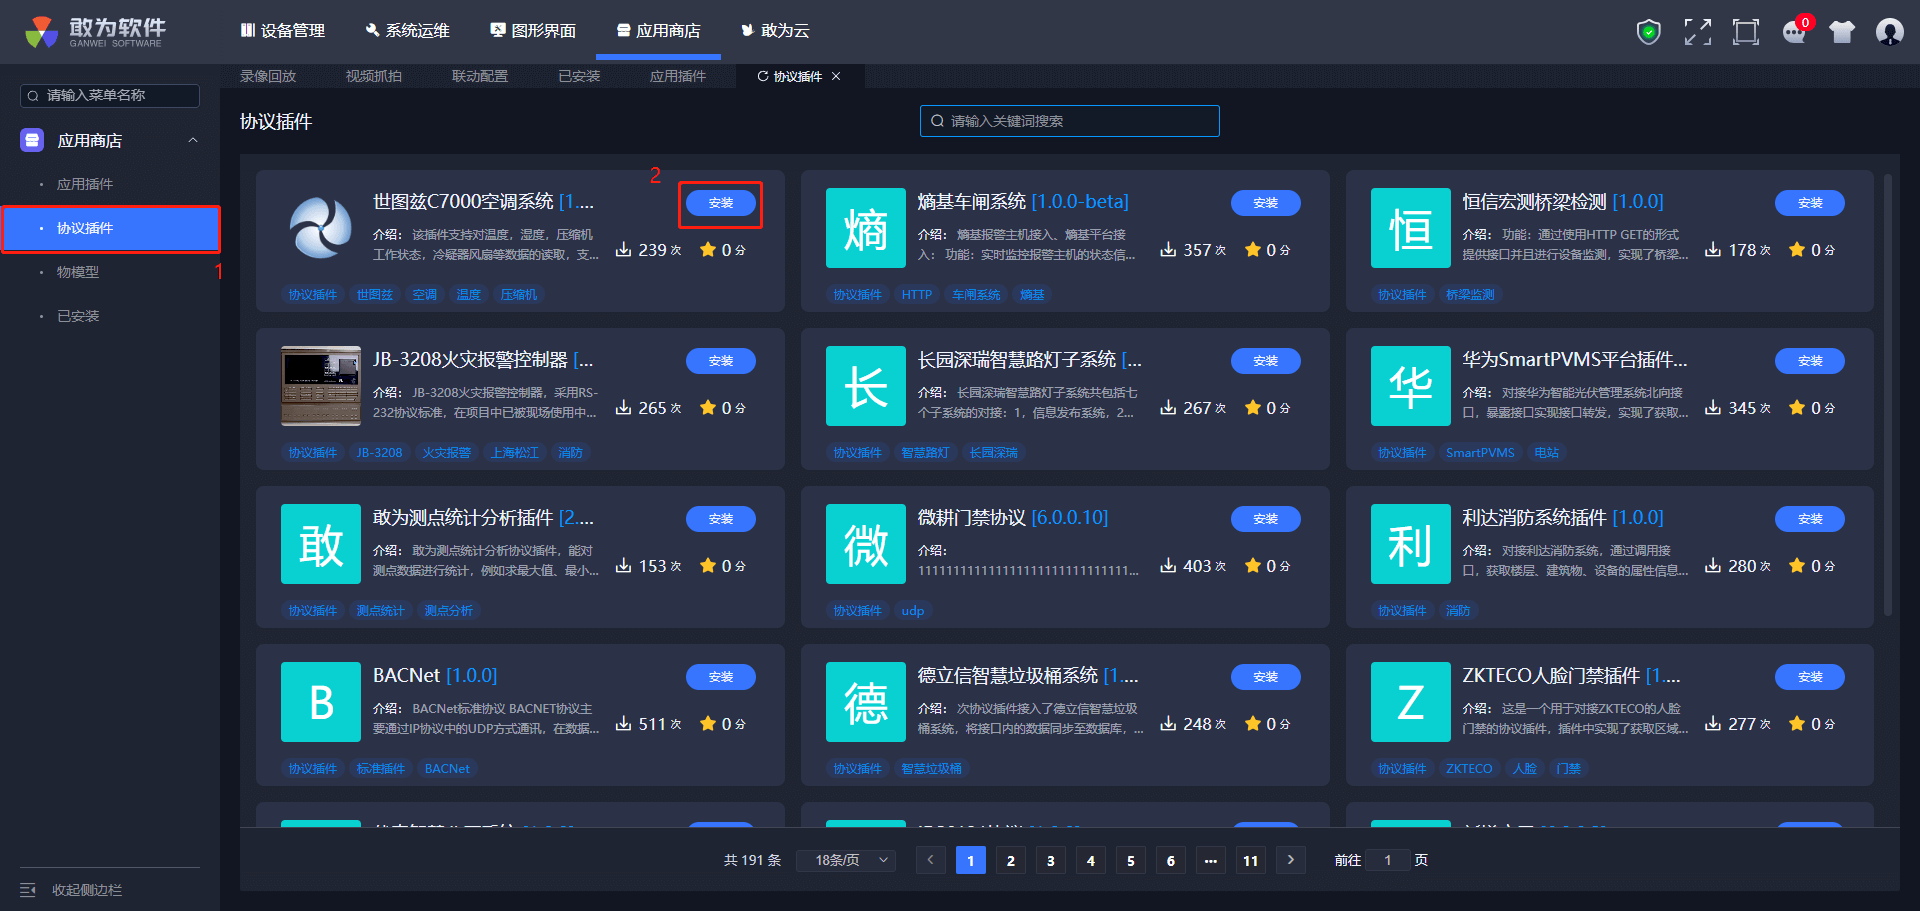Switch to the 已安装 tab
The width and height of the screenshot is (1920, 911).
tap(579, 76)
